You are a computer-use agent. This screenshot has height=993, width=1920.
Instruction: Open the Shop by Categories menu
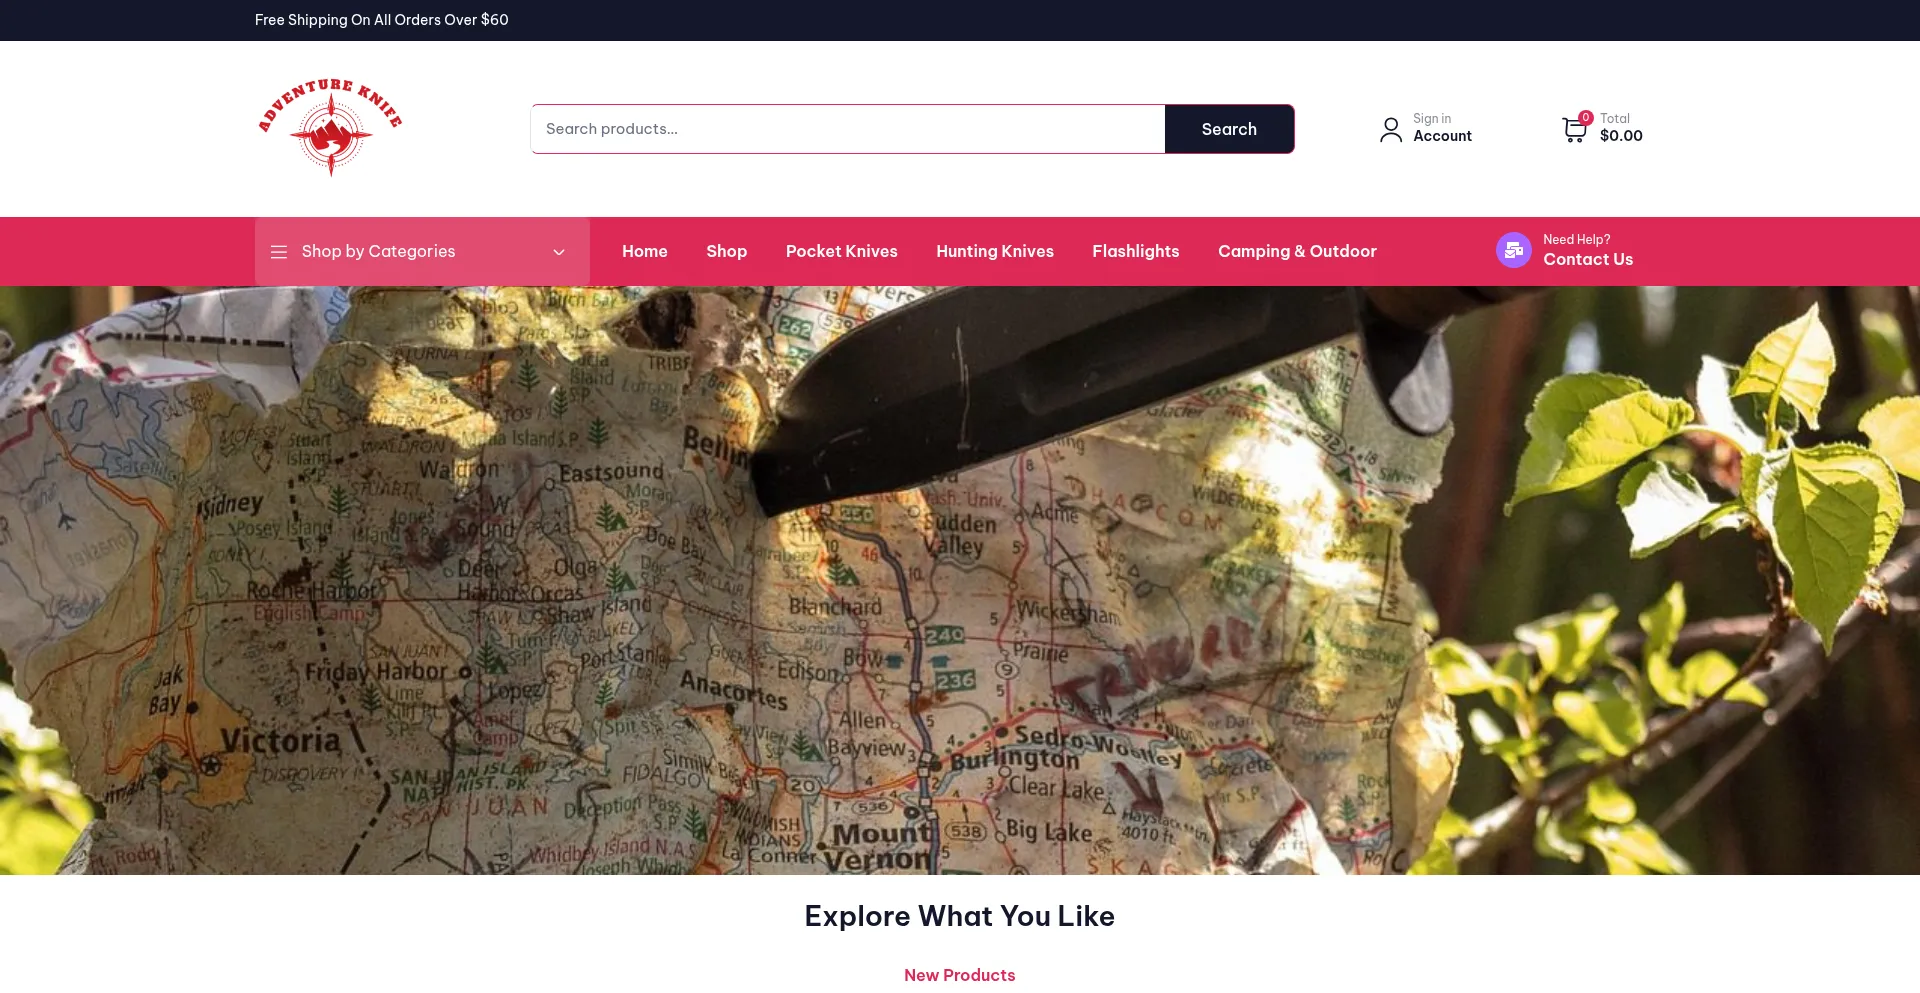(x=422, y=251)
